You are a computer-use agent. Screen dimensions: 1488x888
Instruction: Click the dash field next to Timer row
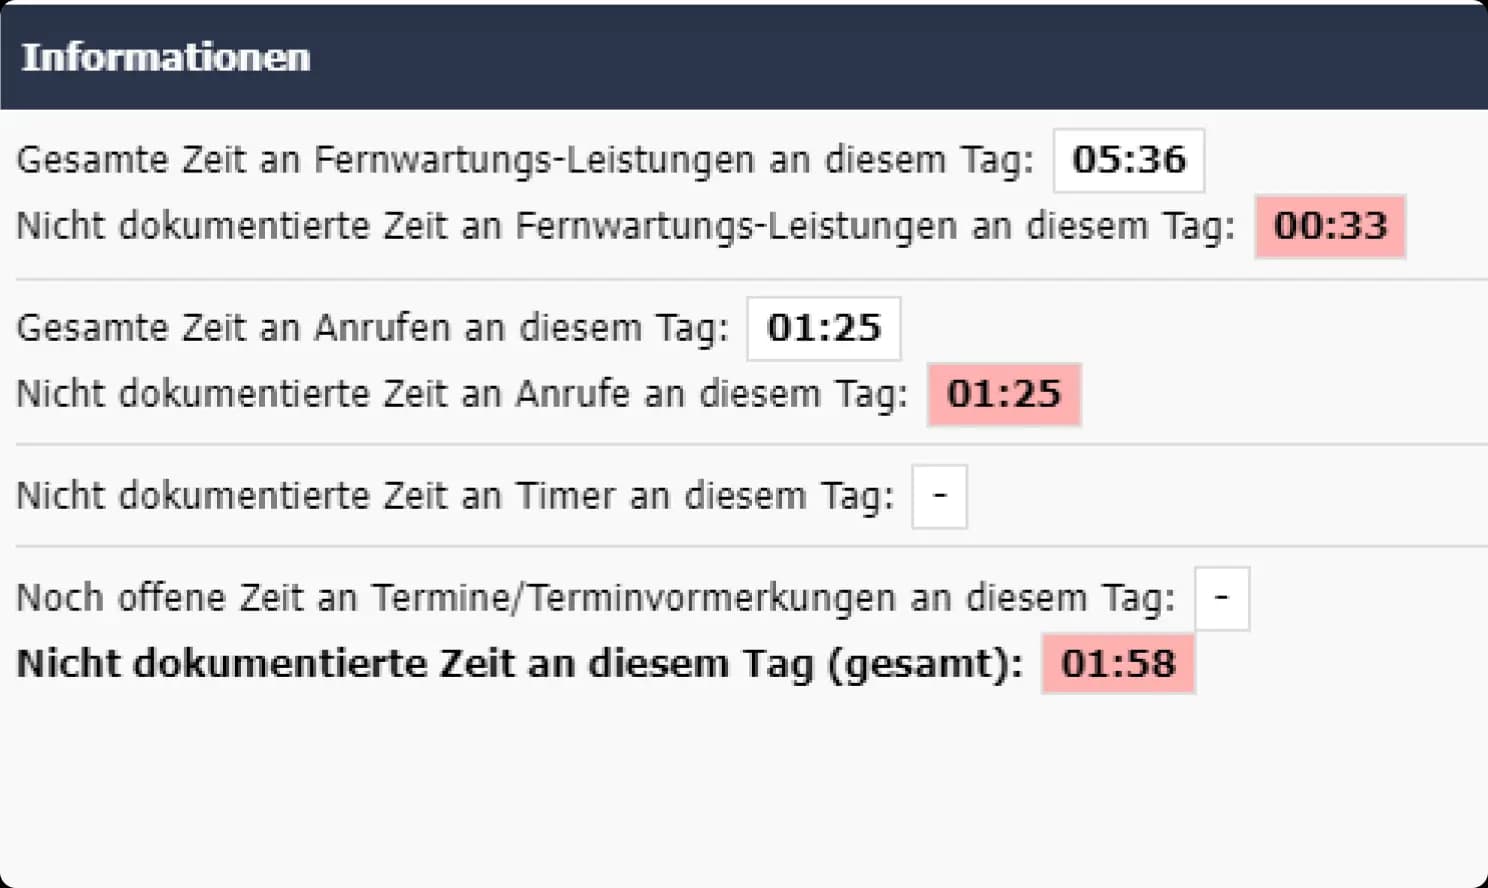click(938, 495)
